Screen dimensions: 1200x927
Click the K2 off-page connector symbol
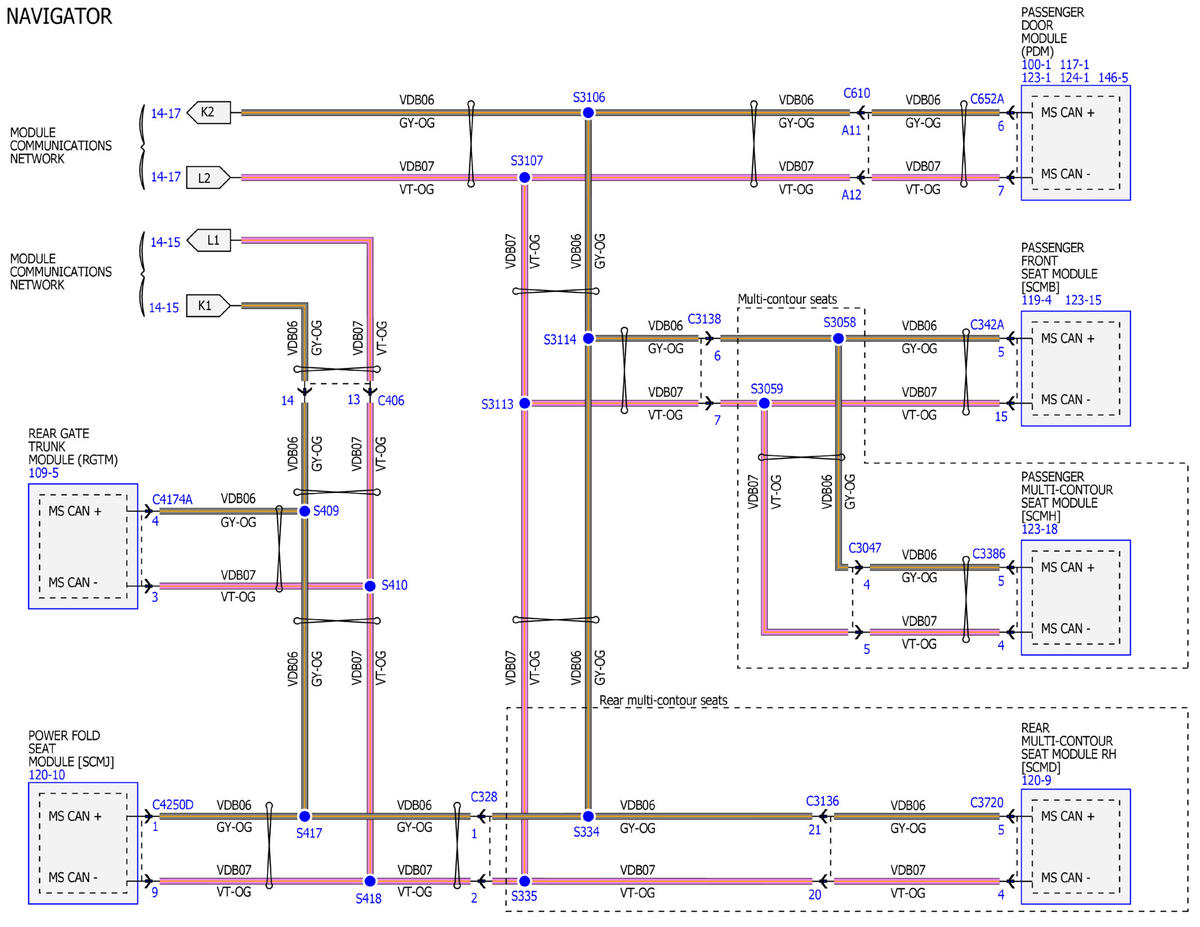(208, 113)
